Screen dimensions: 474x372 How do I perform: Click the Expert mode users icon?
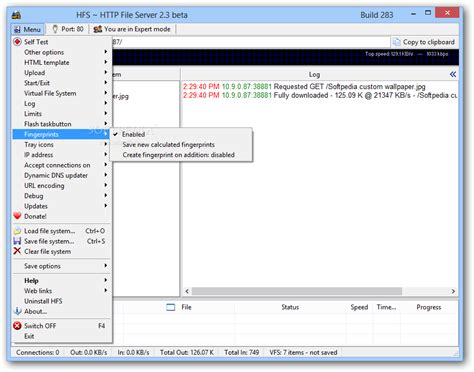tap(98, 29)
